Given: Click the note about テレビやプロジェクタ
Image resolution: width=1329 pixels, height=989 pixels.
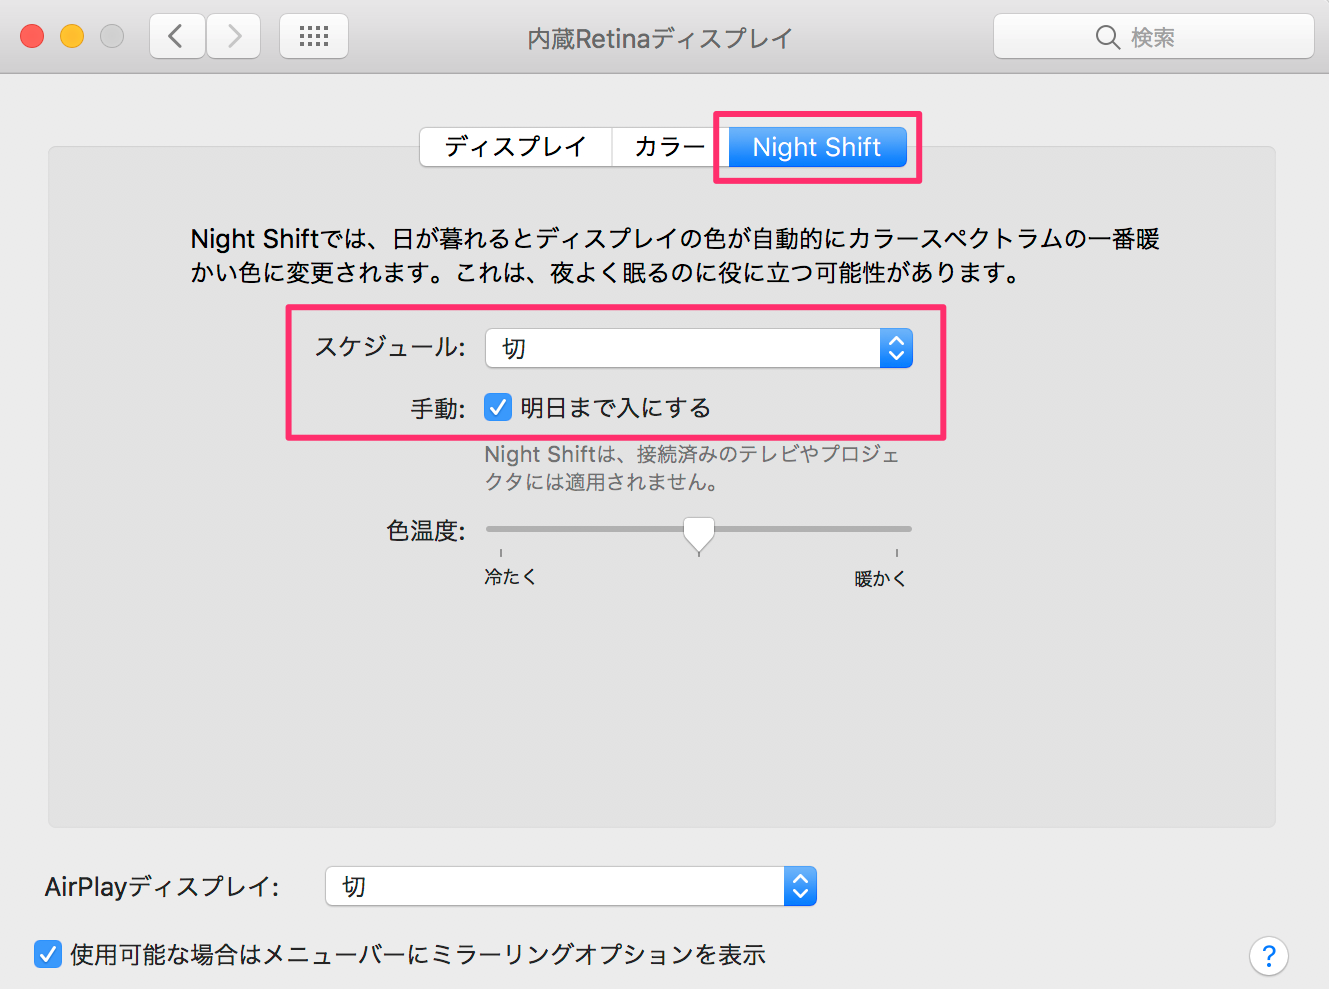Looking at the screenshot, I should [x=692, y=468].
